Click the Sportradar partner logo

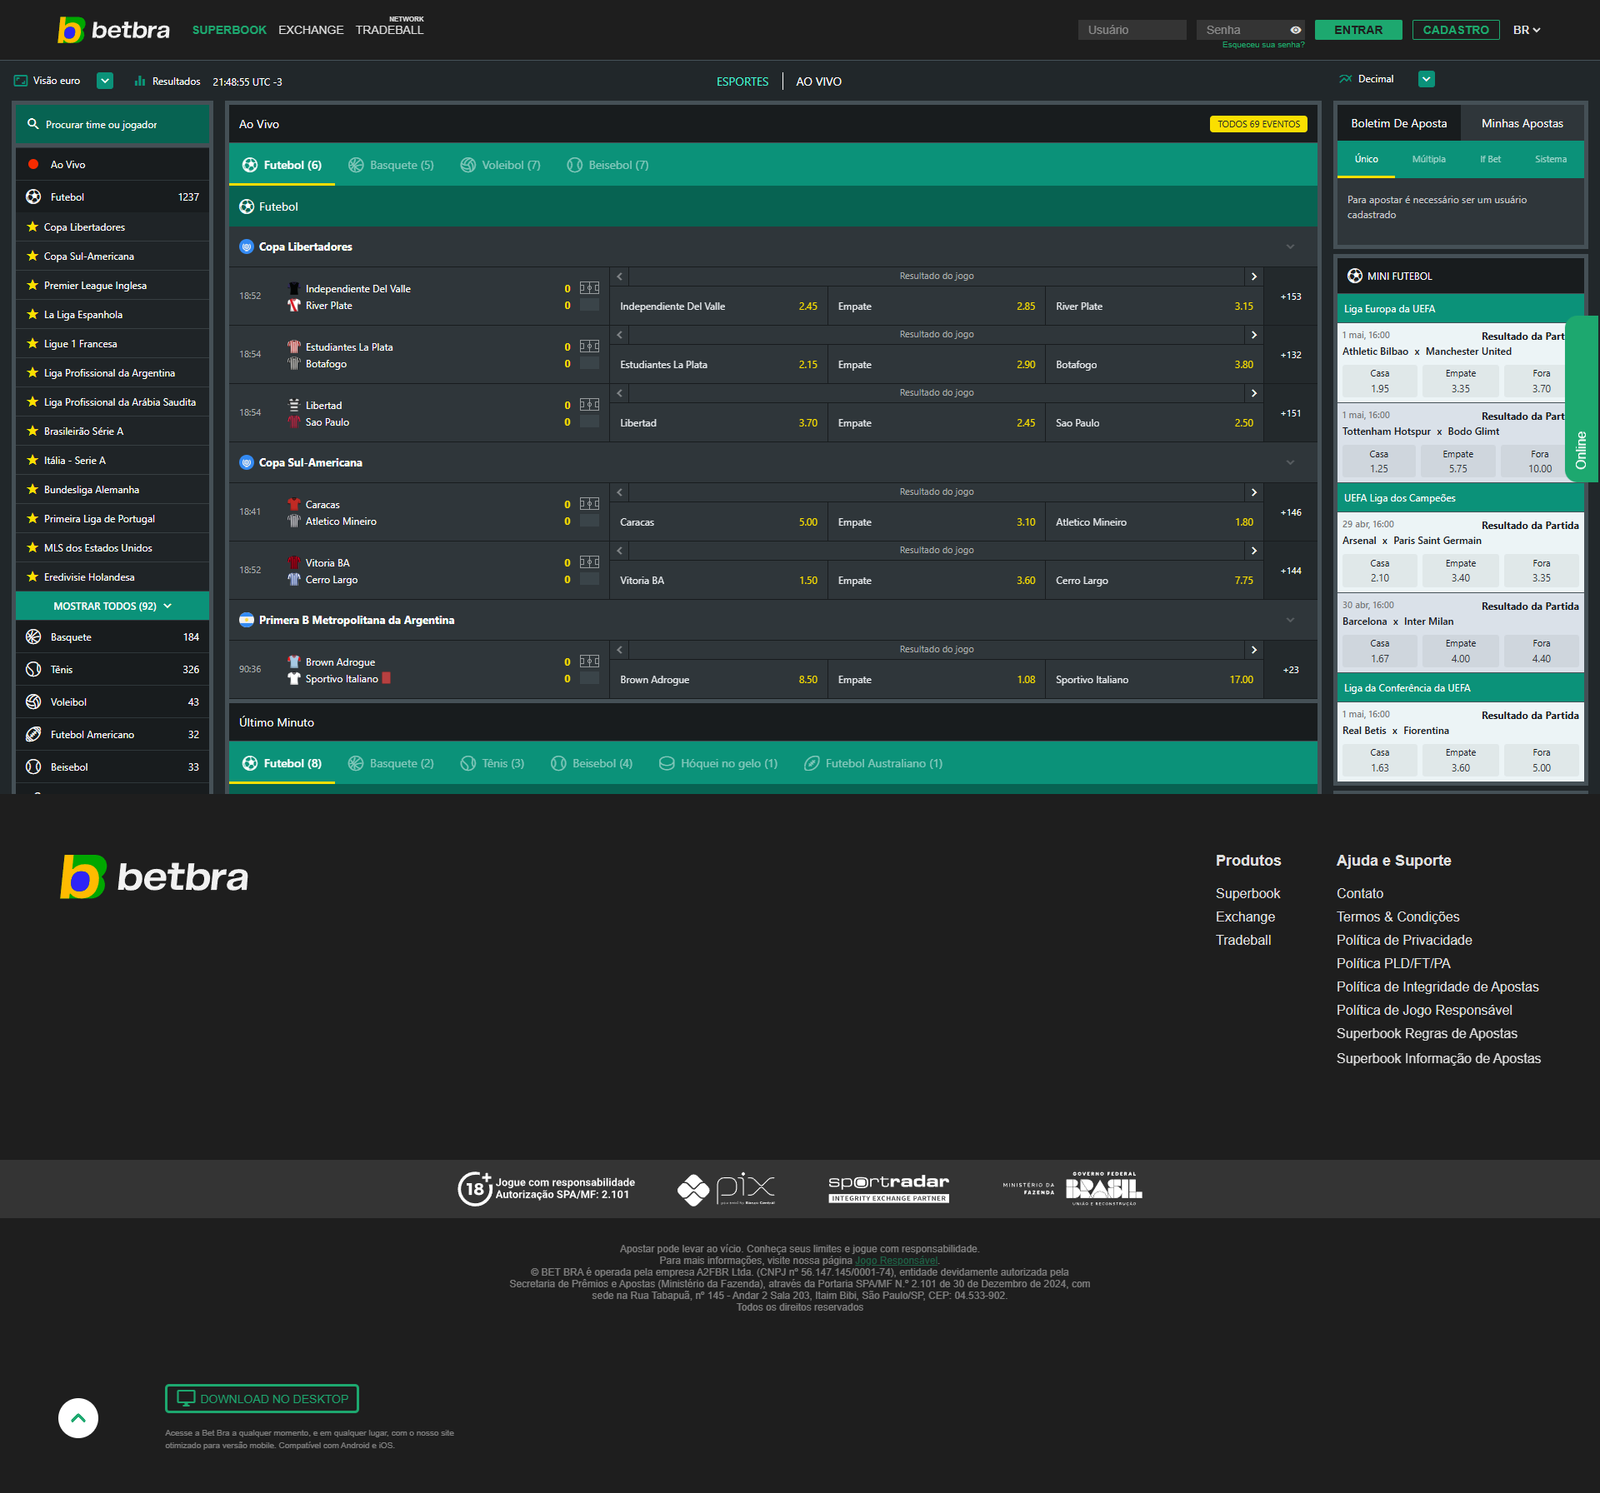(x=889, y=1189)
